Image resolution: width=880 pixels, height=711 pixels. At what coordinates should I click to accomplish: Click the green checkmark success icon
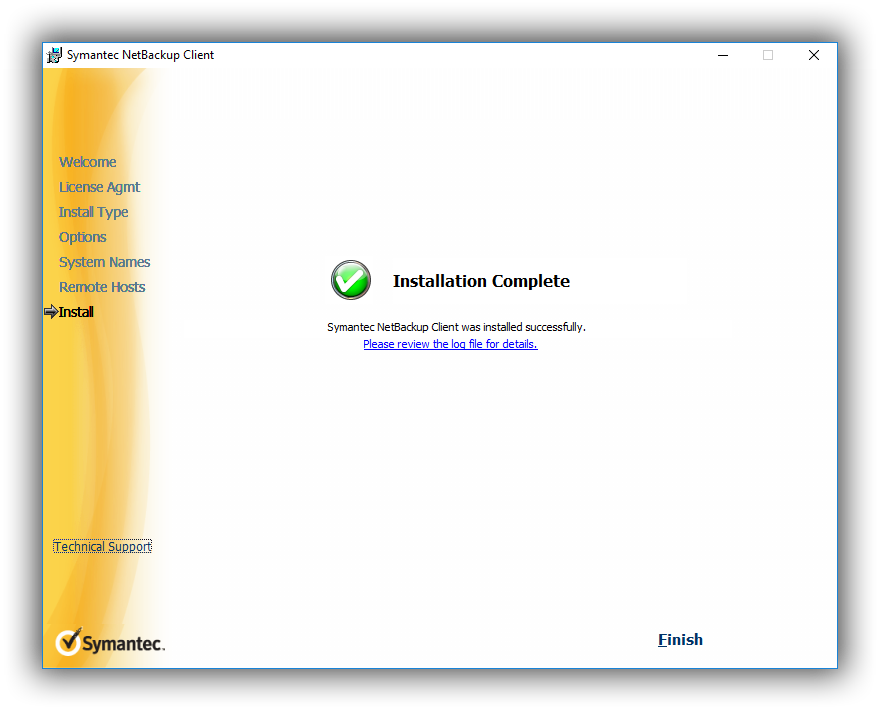click(x=351, y=280)
